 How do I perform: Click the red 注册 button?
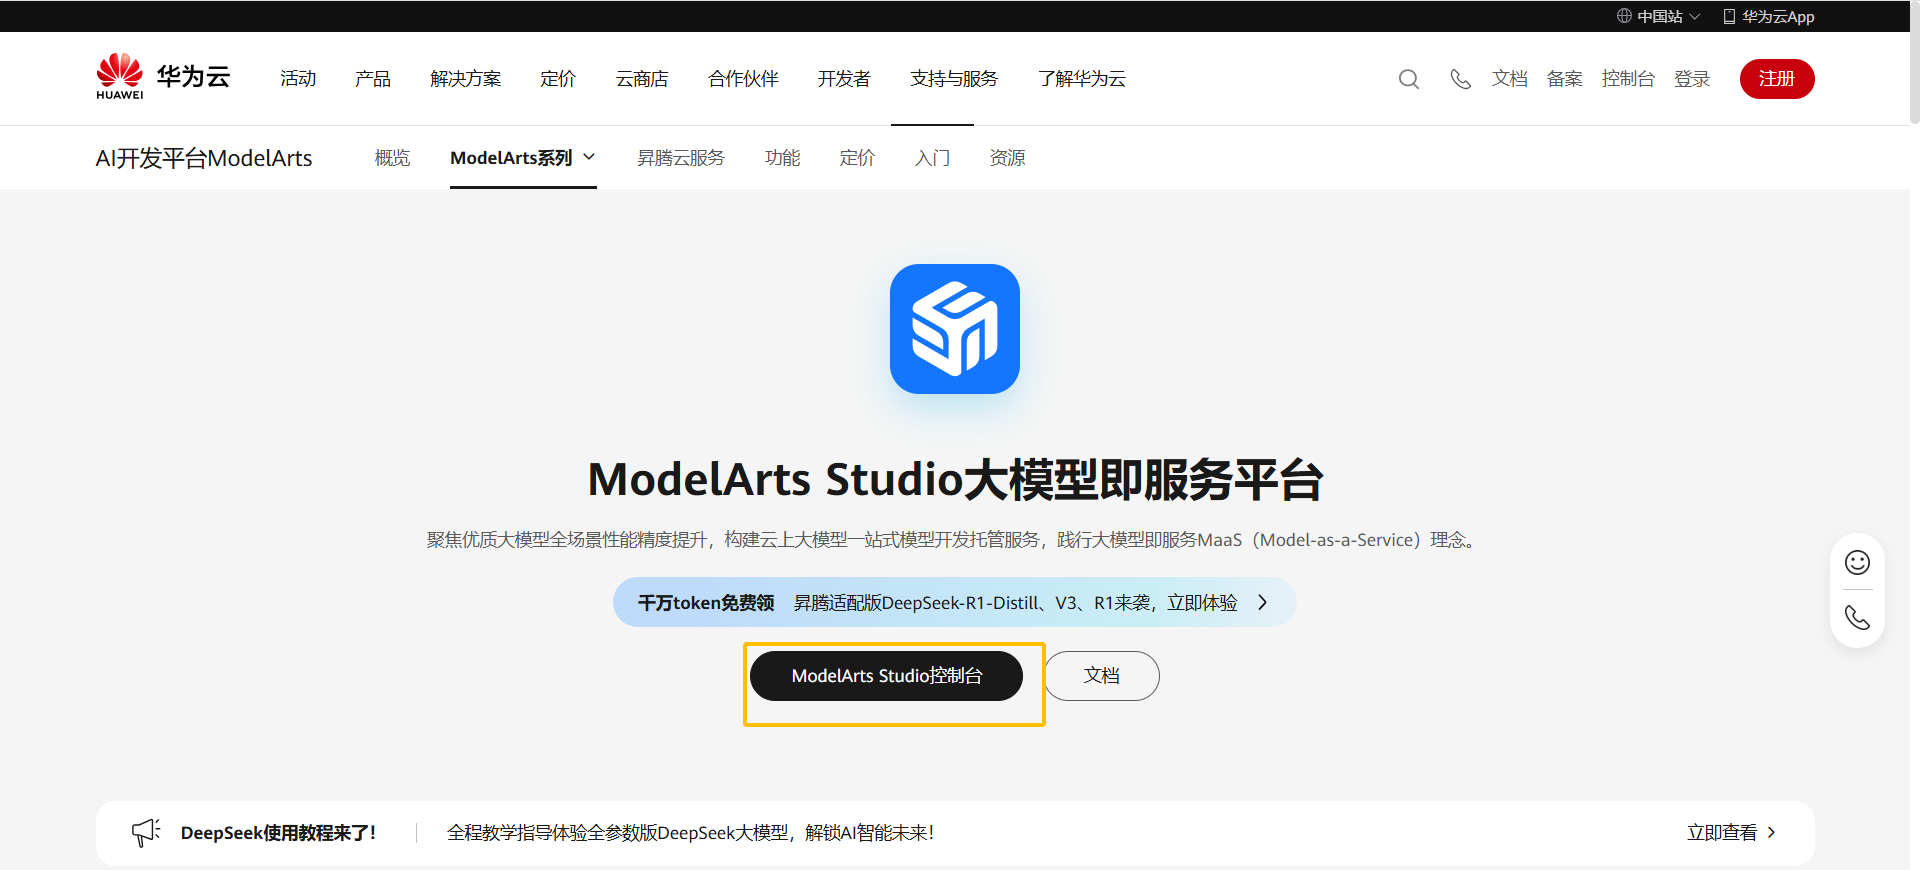click(x=1777, y=79)
